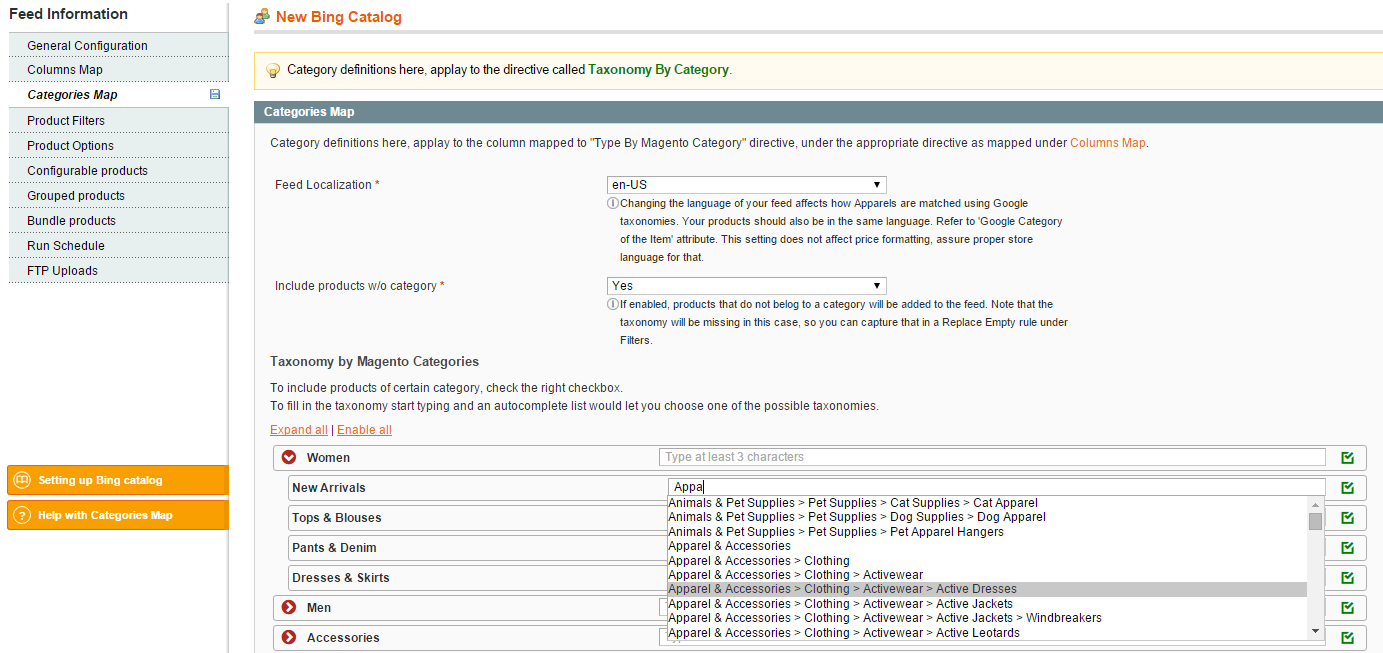Click the Setting up Bing catalog button
Screen dimensions: 1383x653
coord(118,480)
